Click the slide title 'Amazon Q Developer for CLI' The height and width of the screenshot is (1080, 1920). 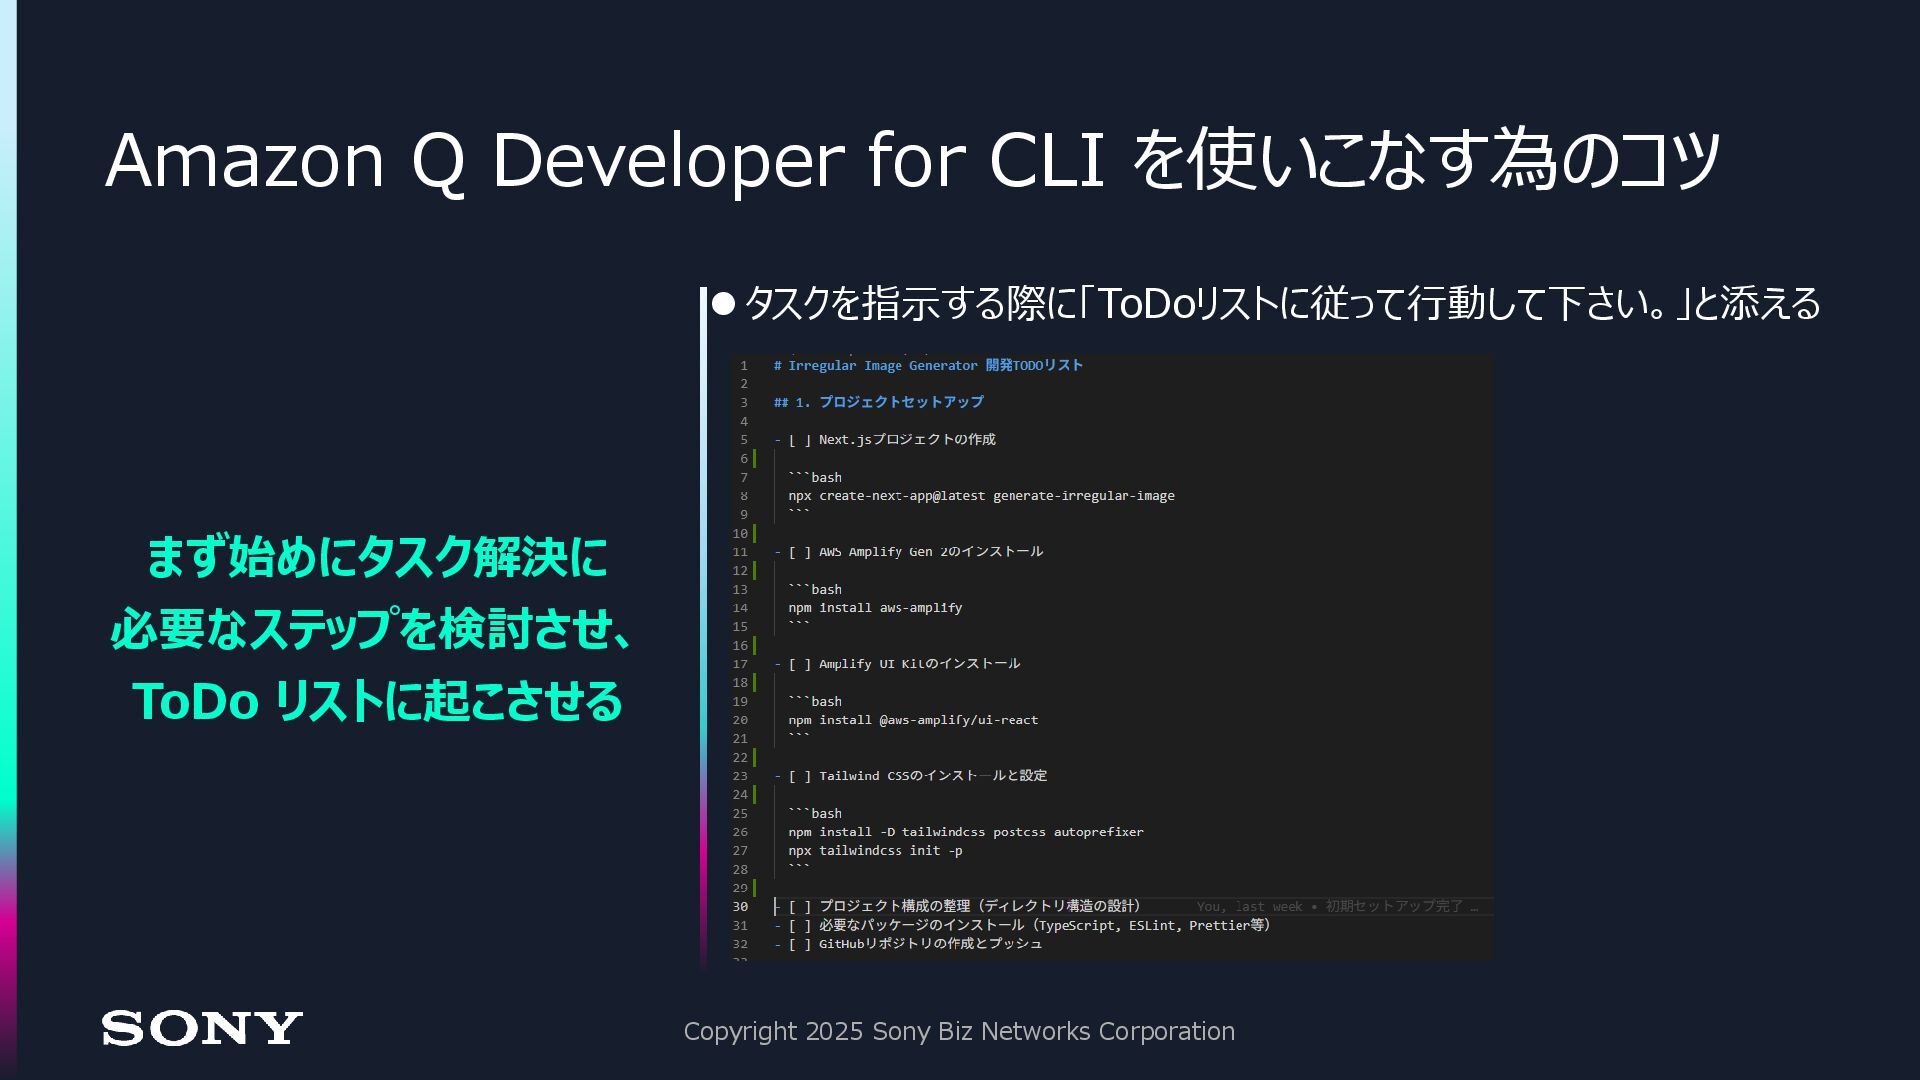click(x=605, y=160)
